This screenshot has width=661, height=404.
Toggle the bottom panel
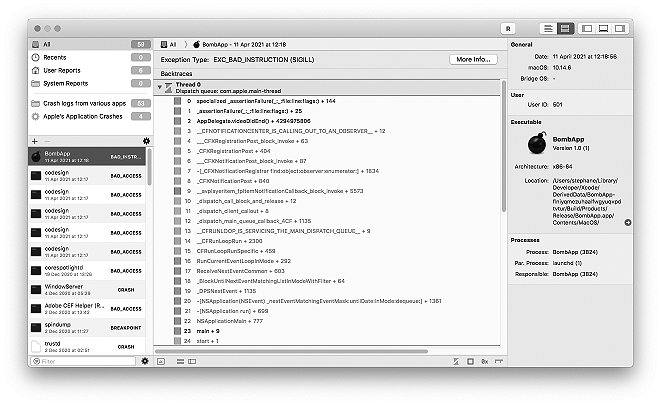(603, 29)
